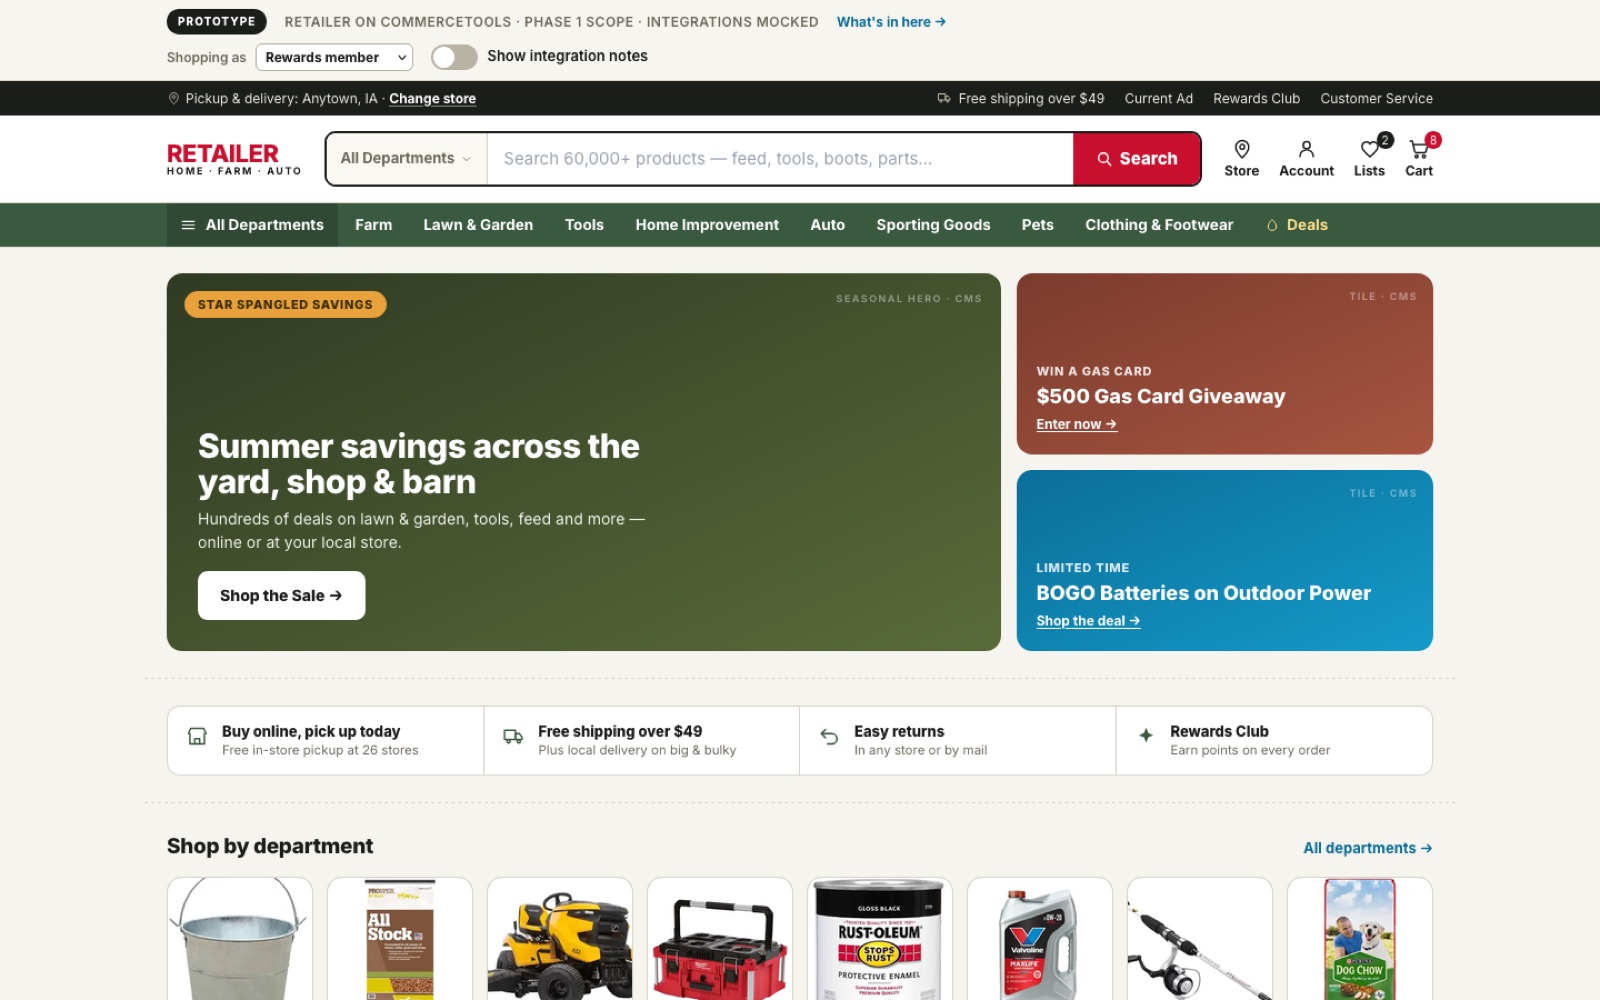Click the Easy returns arrow icon
This screenshot has height=1000, width=1600.
[829, 737]
